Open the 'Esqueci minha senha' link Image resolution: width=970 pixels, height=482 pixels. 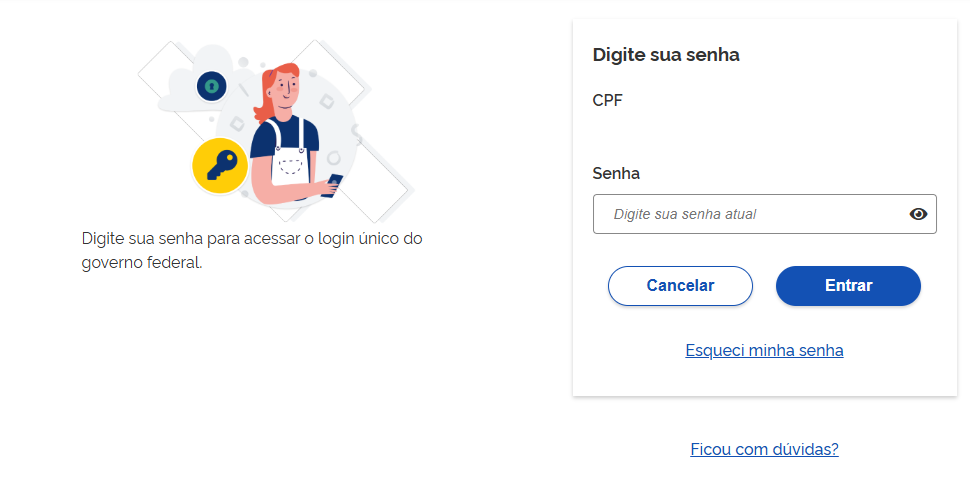pyautogui.click(x=764, y=350)
